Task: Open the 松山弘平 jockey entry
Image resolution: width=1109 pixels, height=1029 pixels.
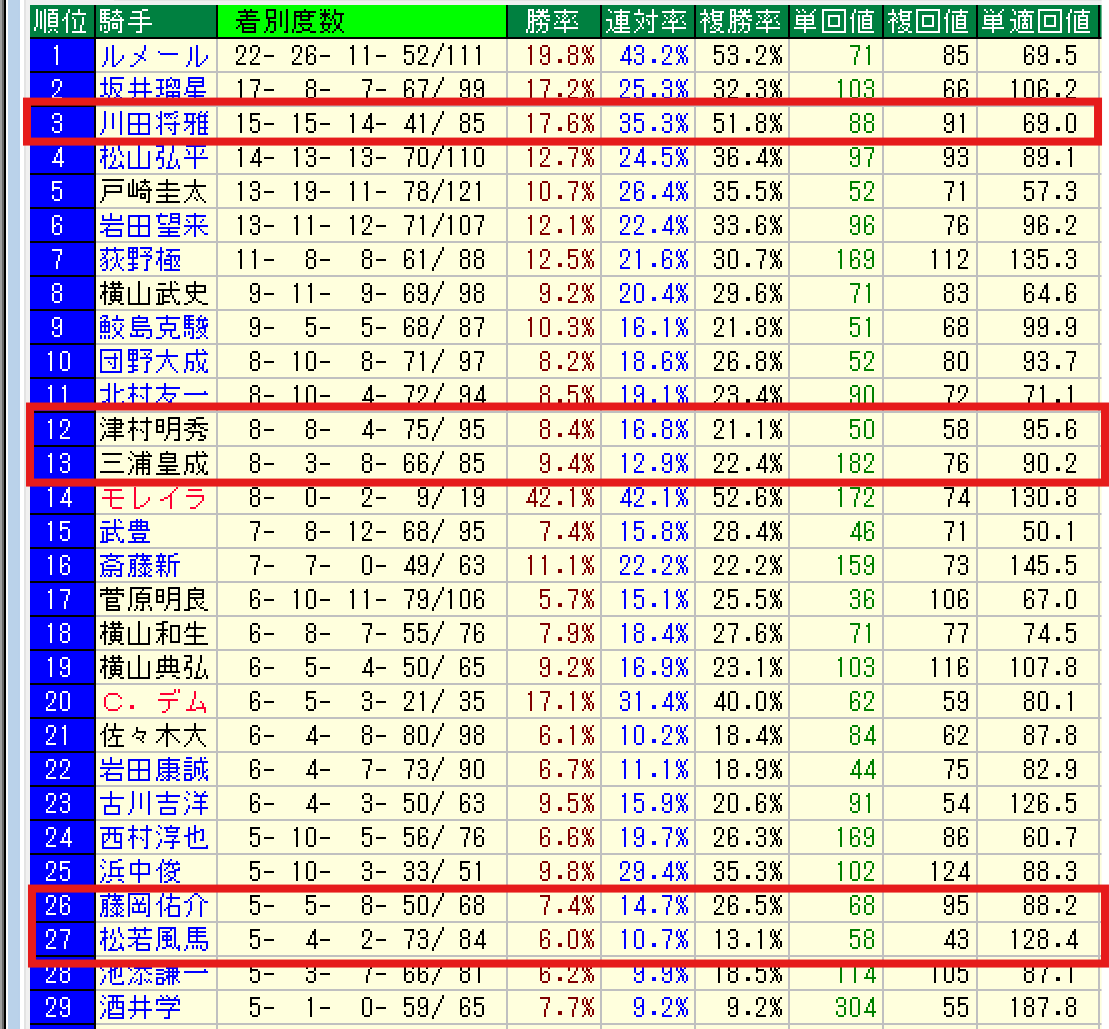Action: click(153, 158)
